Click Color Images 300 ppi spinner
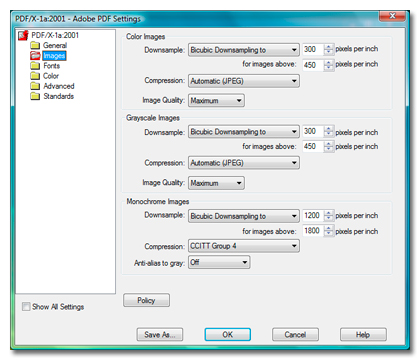The height and width of the screenshot is (360, 420). 328,49
